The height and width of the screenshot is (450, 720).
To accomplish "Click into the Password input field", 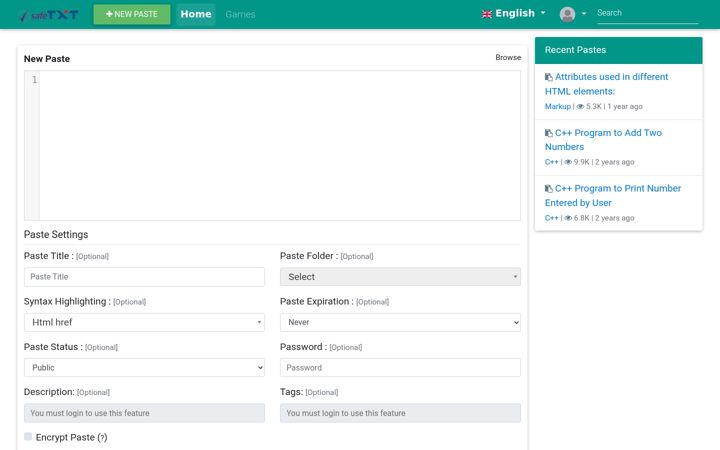I will pos(400,368).
